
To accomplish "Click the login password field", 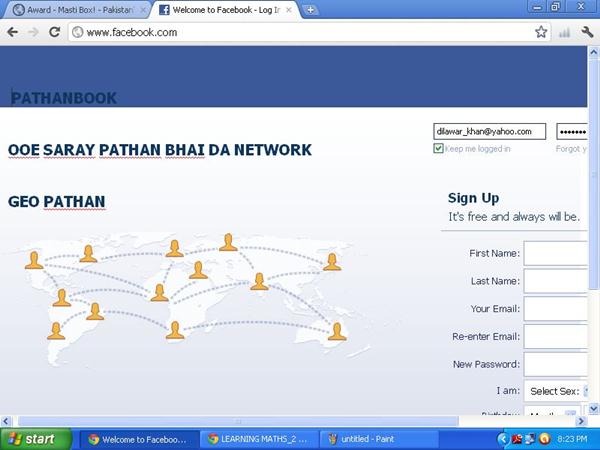I will [x=572, y=131].
